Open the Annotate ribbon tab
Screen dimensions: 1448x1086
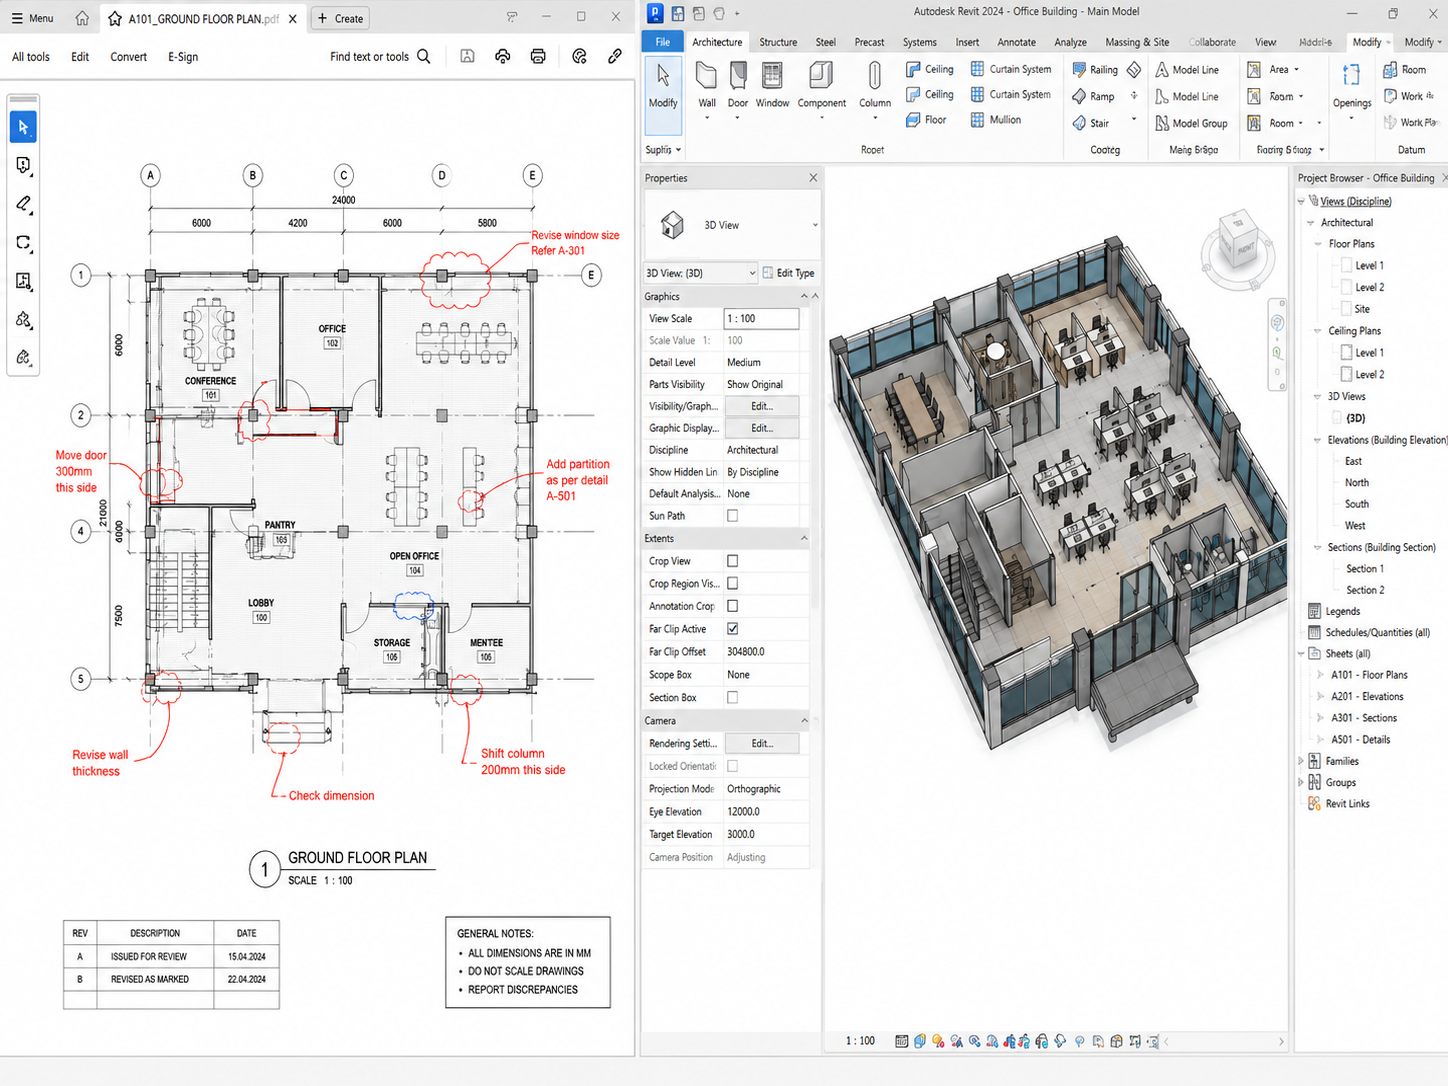[x=1016, y=42]
